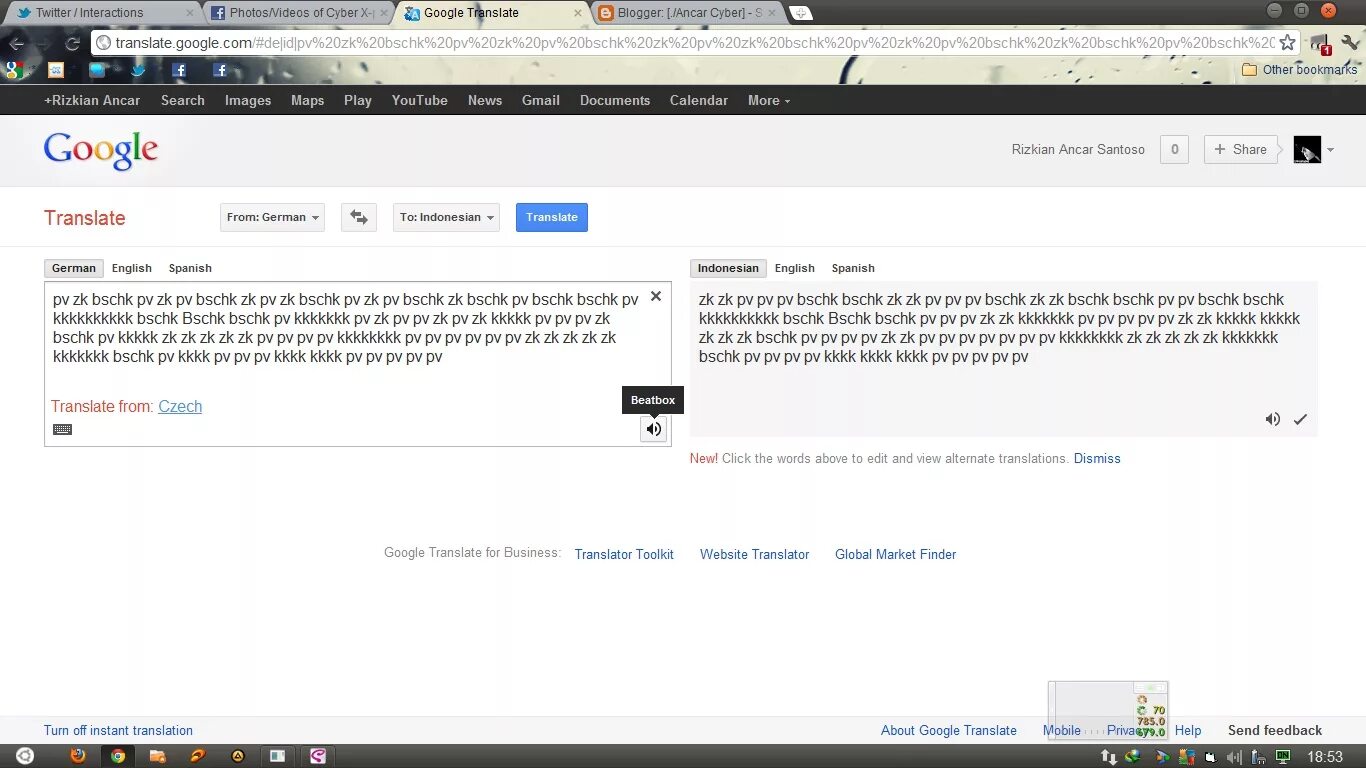1366x768 pixels.
Task: Turn off instant translation
Action: (x=118, y=730)
